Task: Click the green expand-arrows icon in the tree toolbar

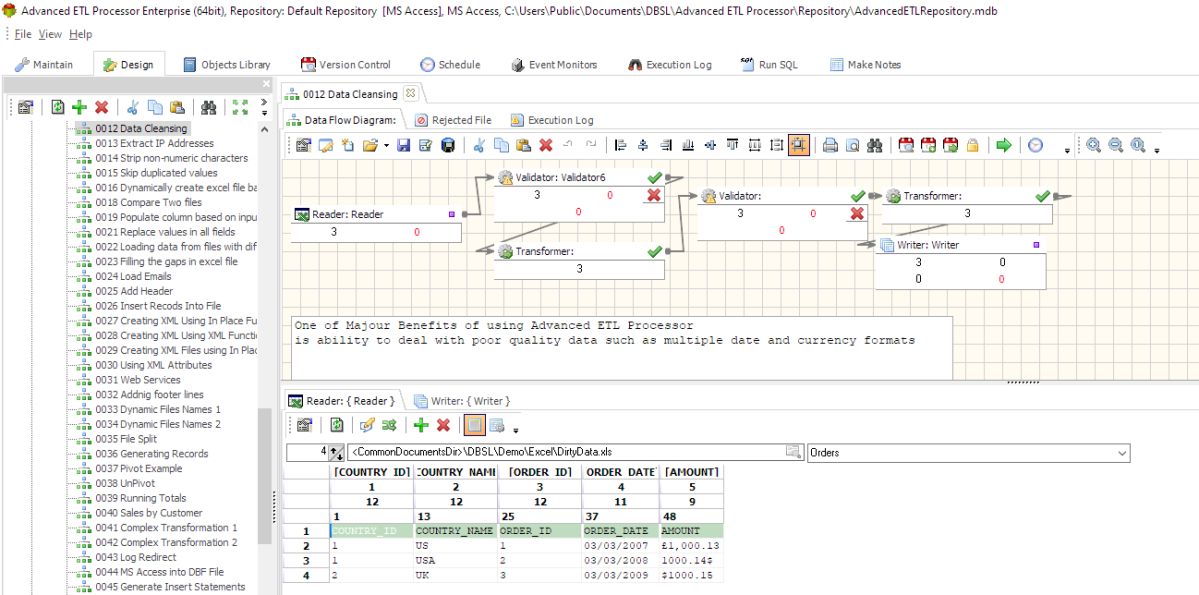Action: point(240,107)
